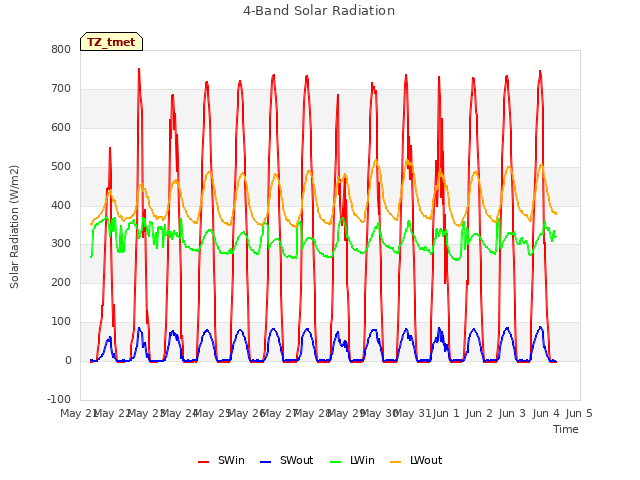Click the May 31 x-axis date label
The image size is (640, 480).
(x=413, y=413)
